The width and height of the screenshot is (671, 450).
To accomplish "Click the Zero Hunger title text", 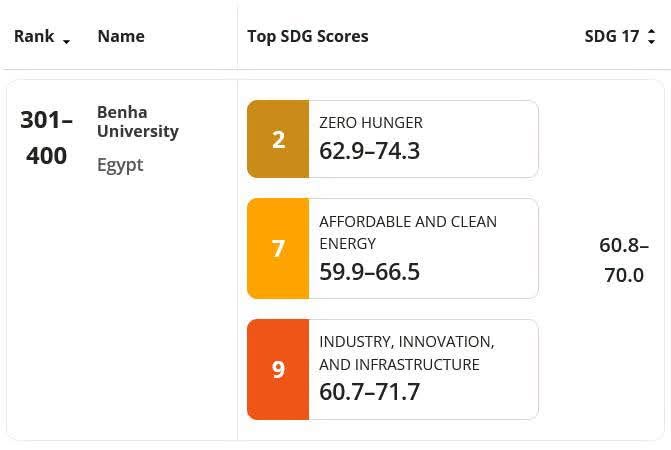I will (371, 123).
